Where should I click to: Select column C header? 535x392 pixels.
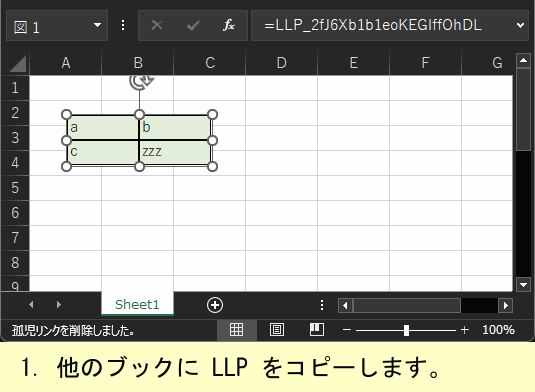(x=209, y=63)
